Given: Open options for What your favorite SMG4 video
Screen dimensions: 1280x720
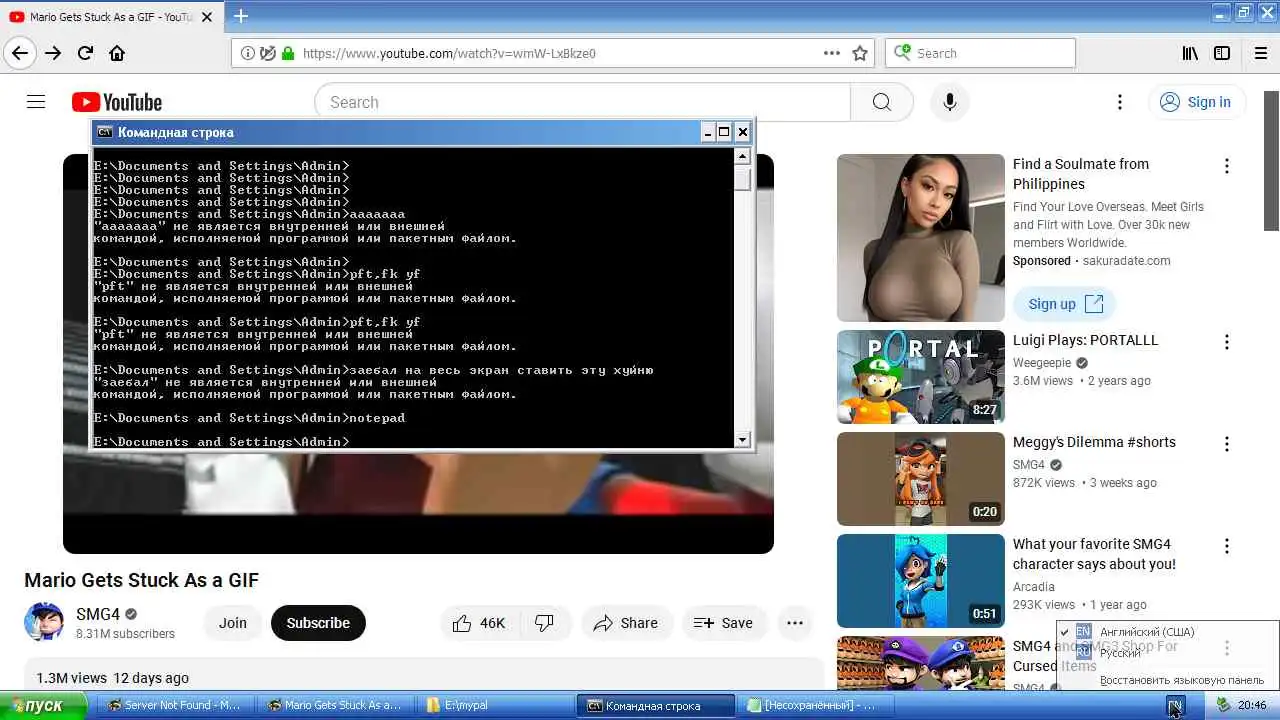Looking at the screenshot, I should [1227, 546].
